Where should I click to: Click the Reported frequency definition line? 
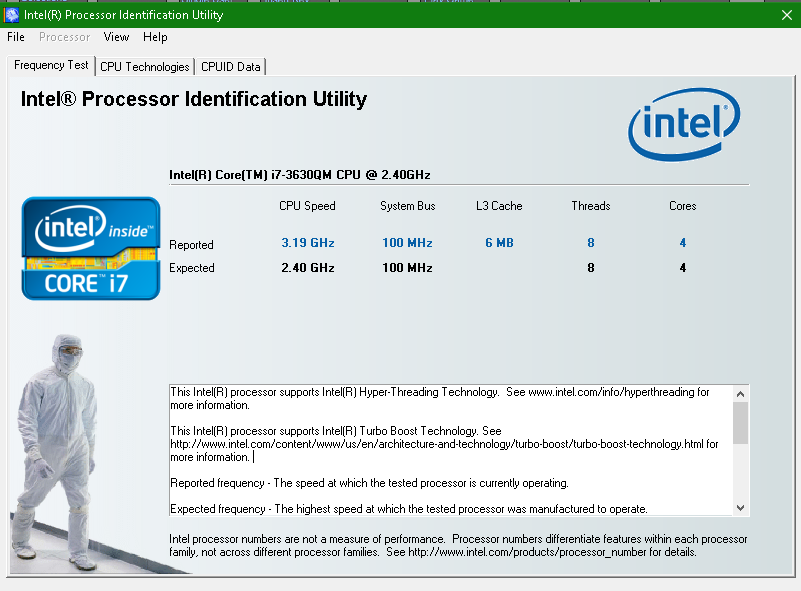pyautogui.click(x=369, y=483)
